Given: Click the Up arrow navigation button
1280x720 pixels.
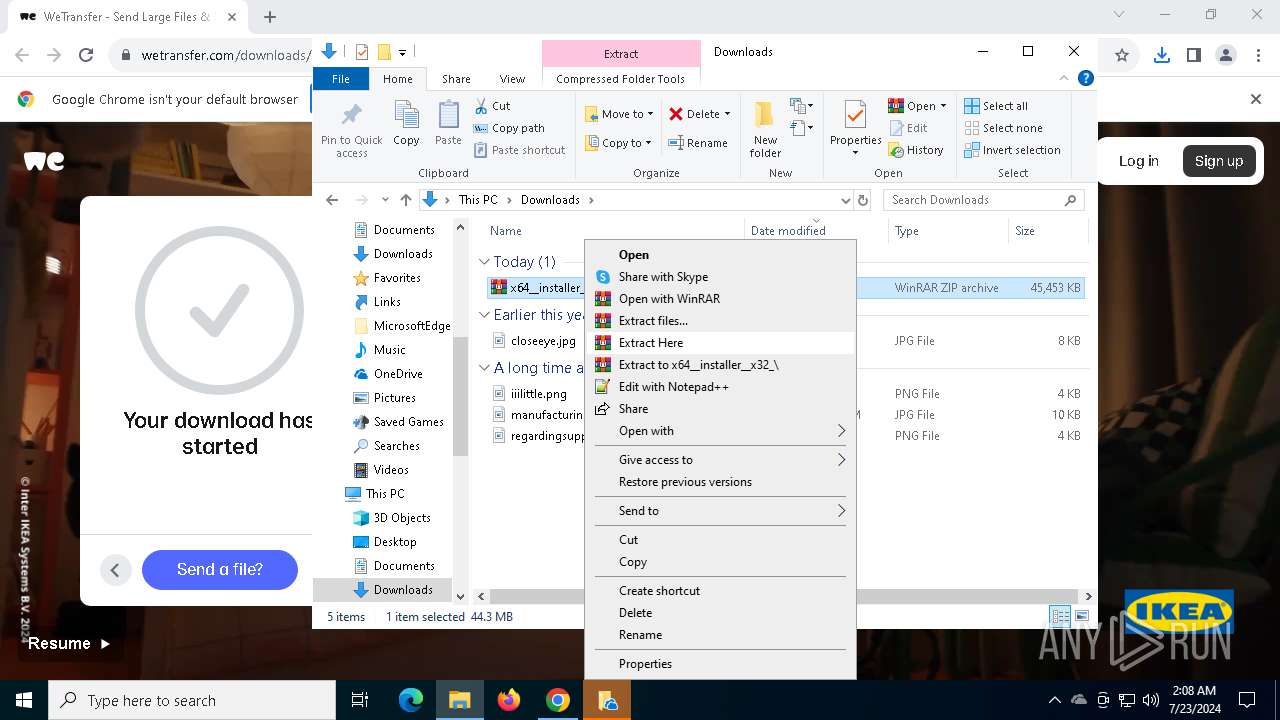Looking at the screenshot, I should [x=405, y=200].
